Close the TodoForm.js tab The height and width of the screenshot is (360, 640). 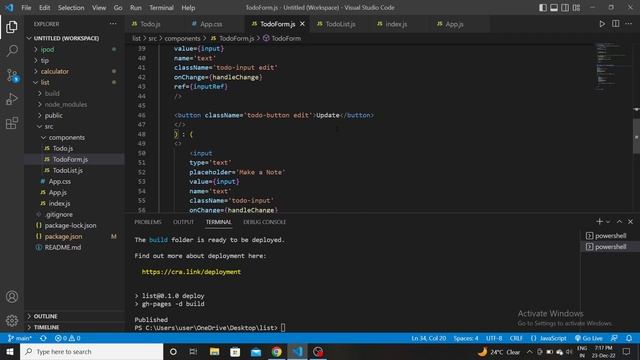(302, 24)
